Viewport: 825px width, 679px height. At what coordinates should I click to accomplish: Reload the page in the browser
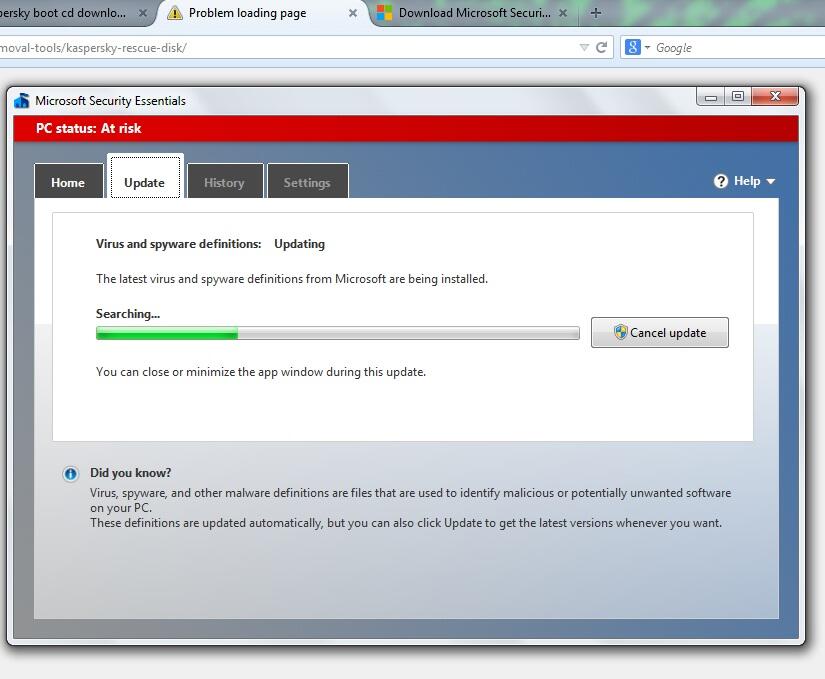click(601, 48)
